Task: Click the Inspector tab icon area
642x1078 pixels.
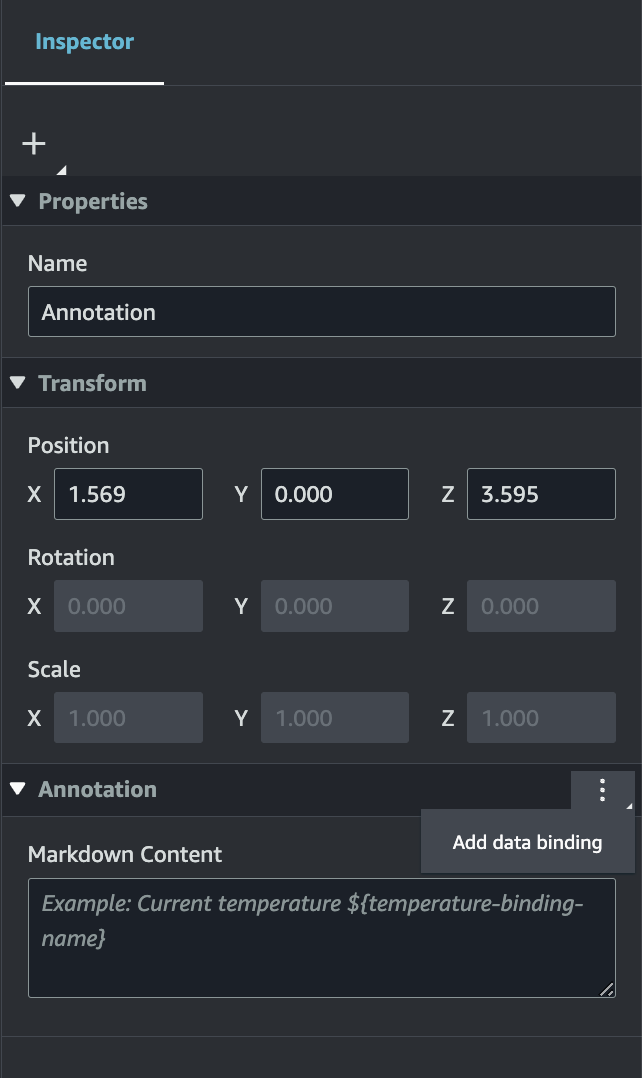Action: (x=83, y=41)
